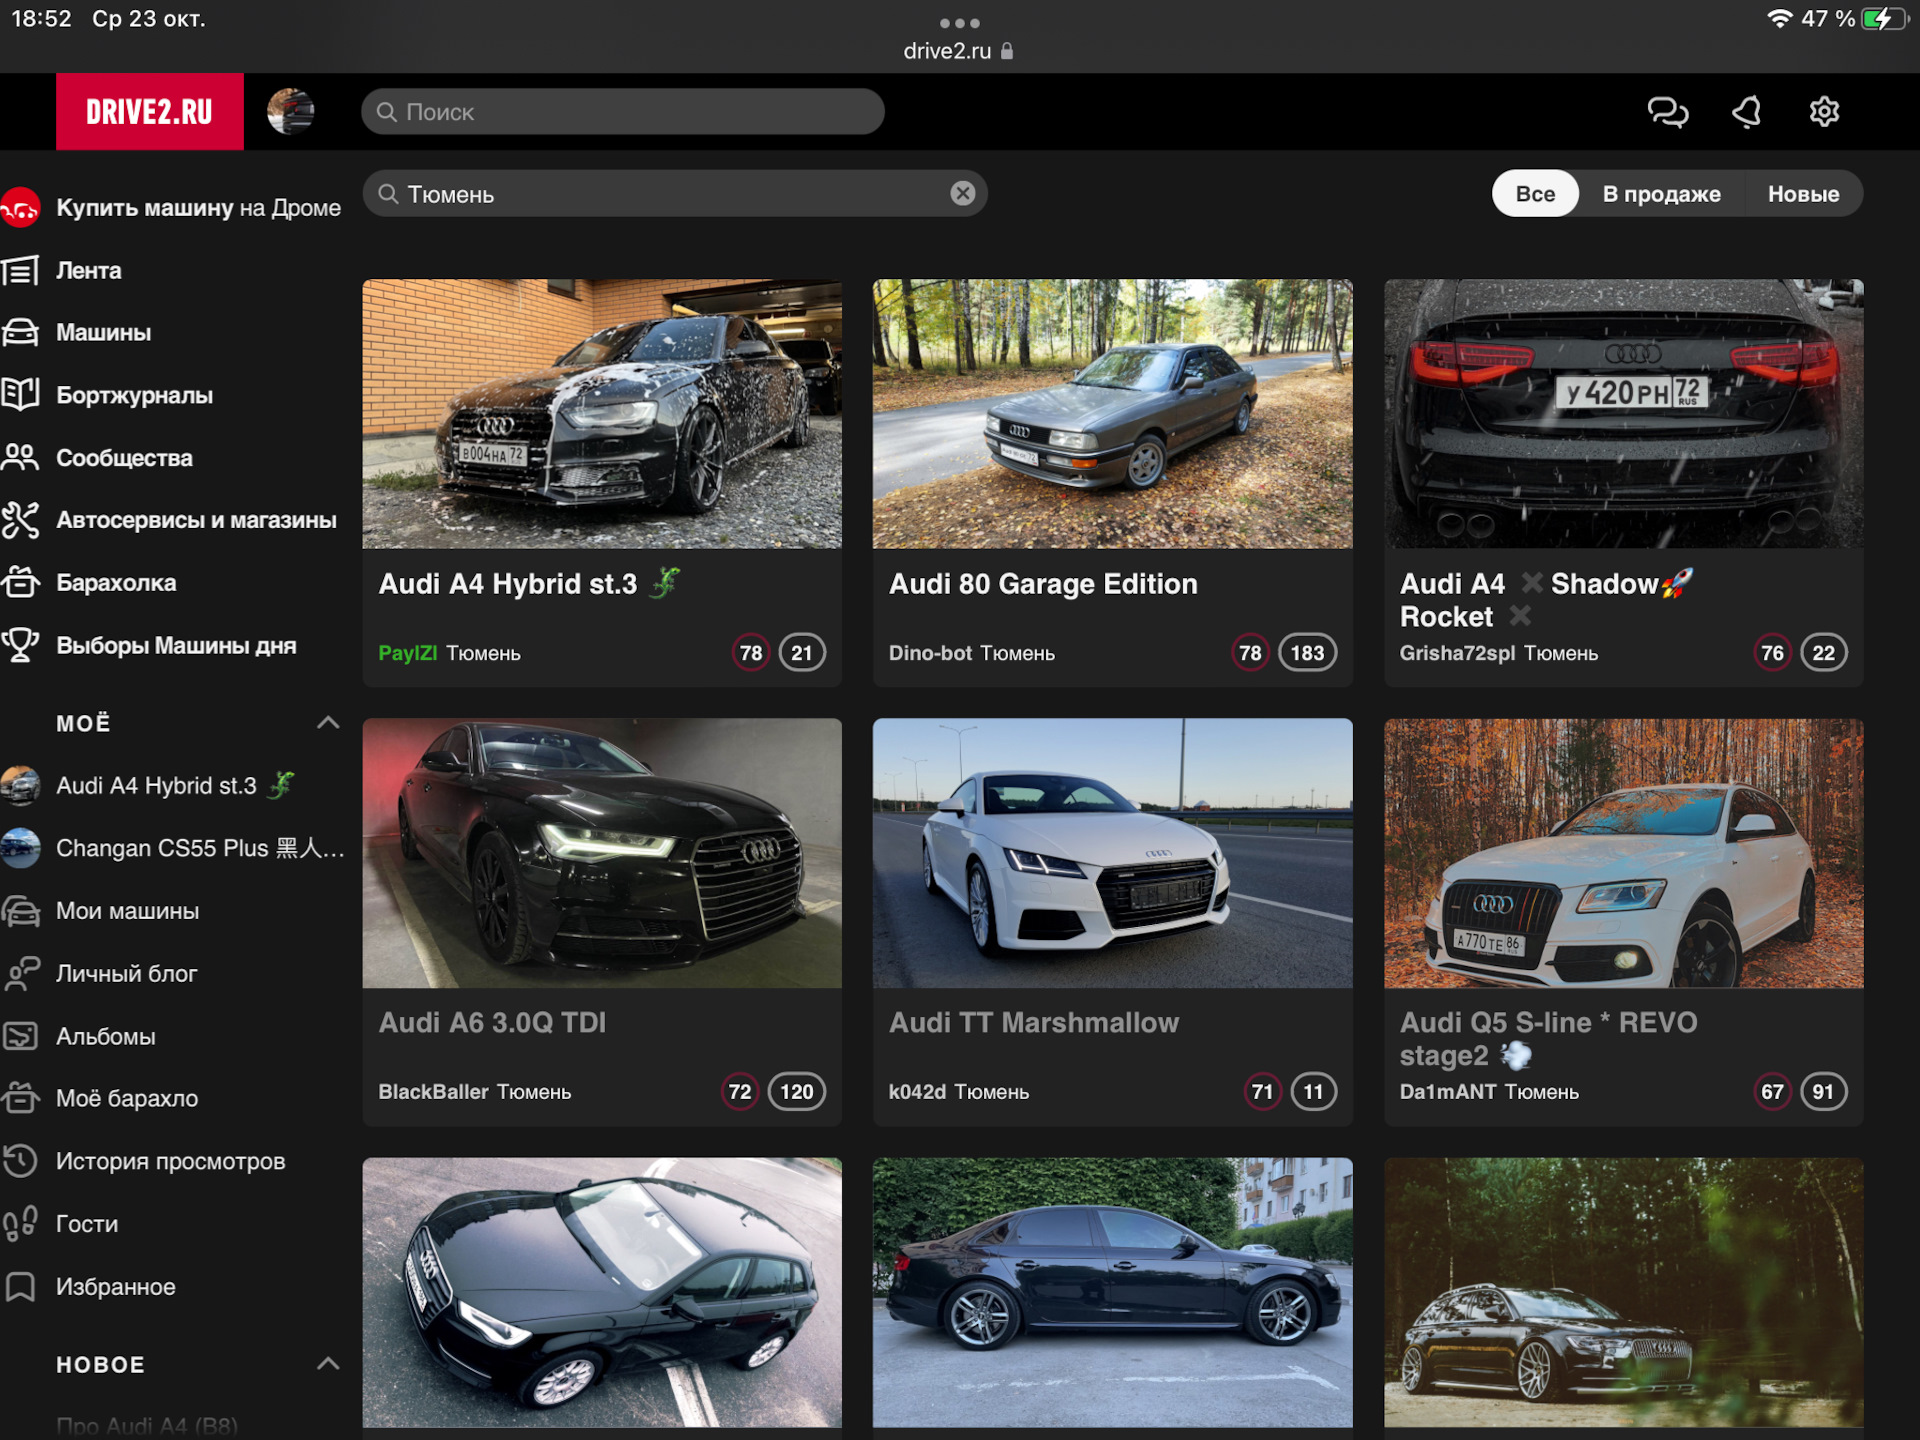Select the Все filter tab
Screen dimensions: 1920x1440
[1535, 193]
